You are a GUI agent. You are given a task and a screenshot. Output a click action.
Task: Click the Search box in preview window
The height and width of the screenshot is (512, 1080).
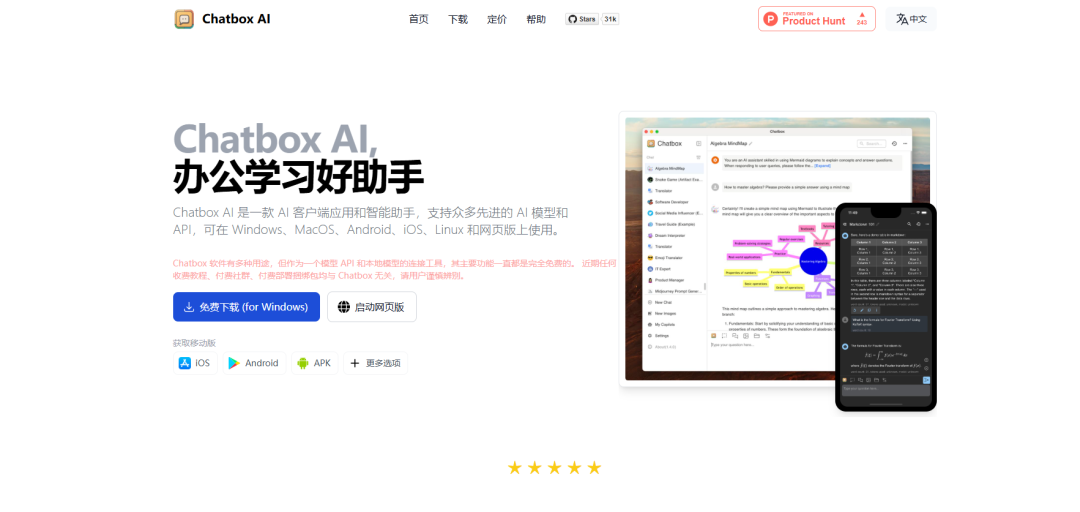tap(871, 143)
